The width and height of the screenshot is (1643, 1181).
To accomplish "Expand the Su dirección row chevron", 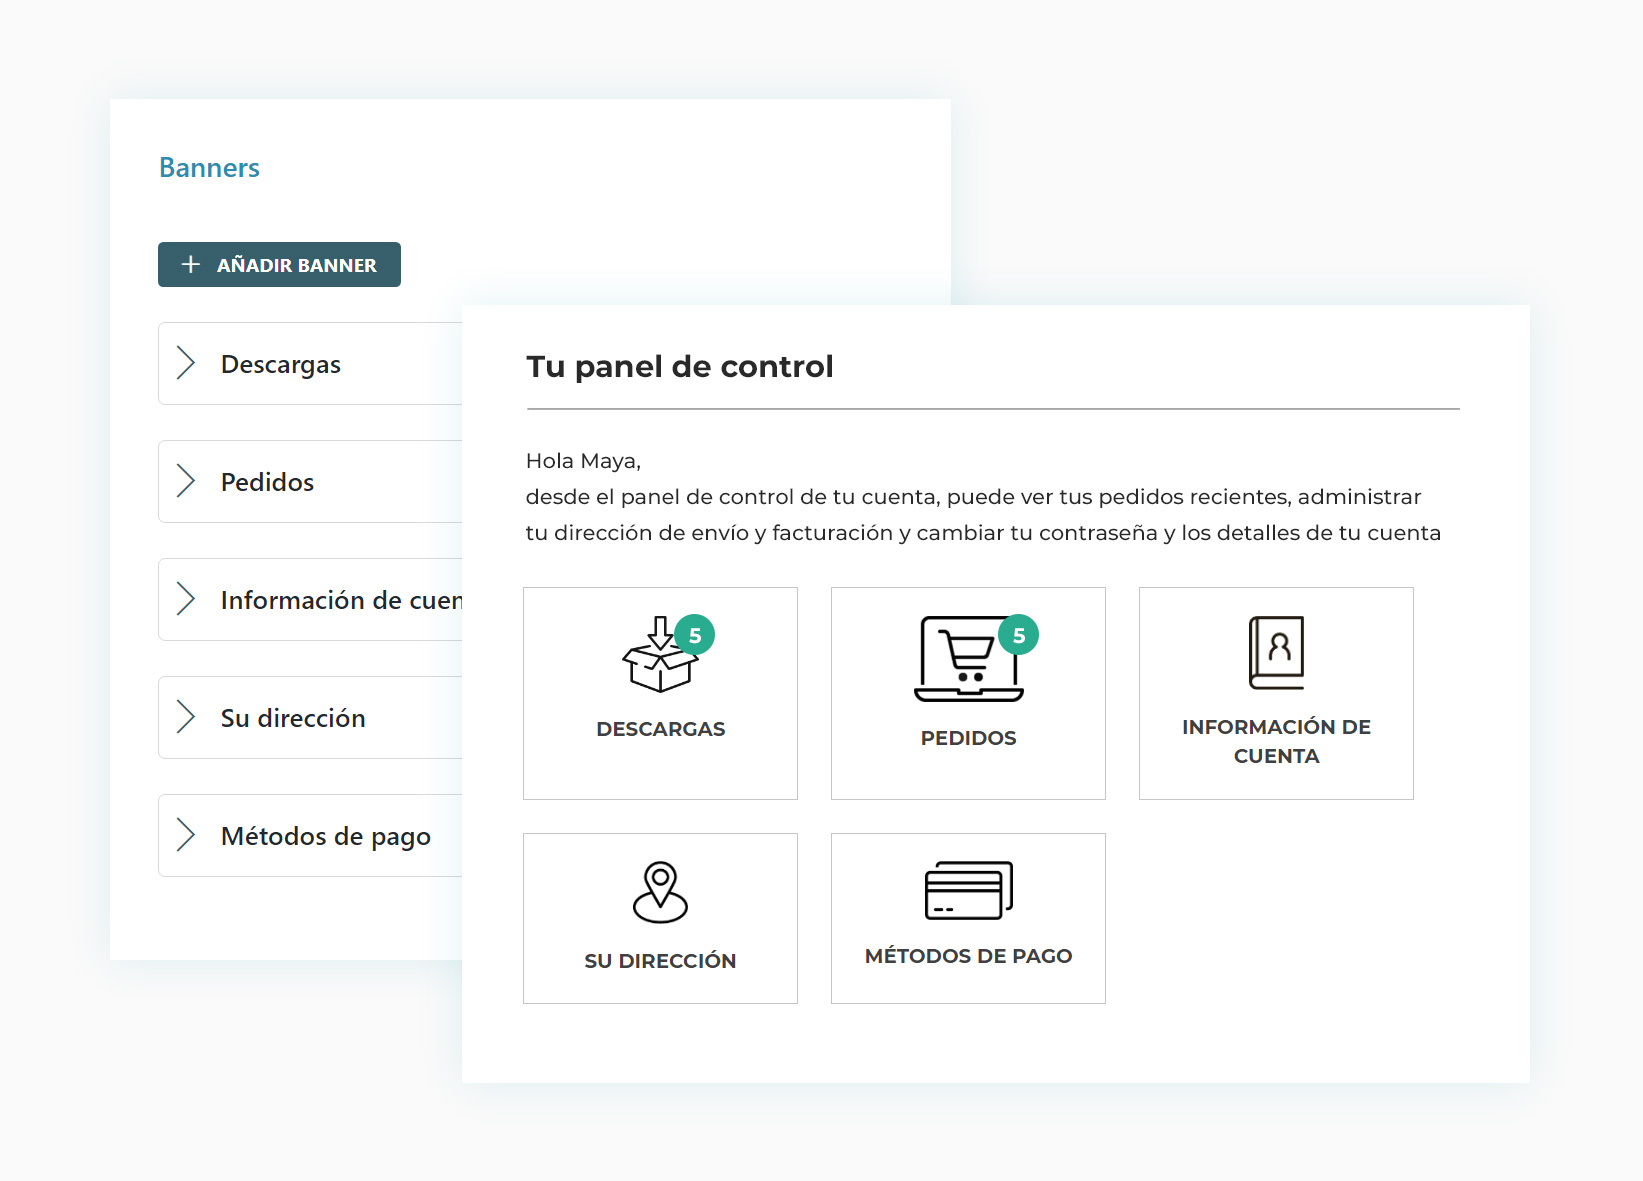I will [186, 717].
